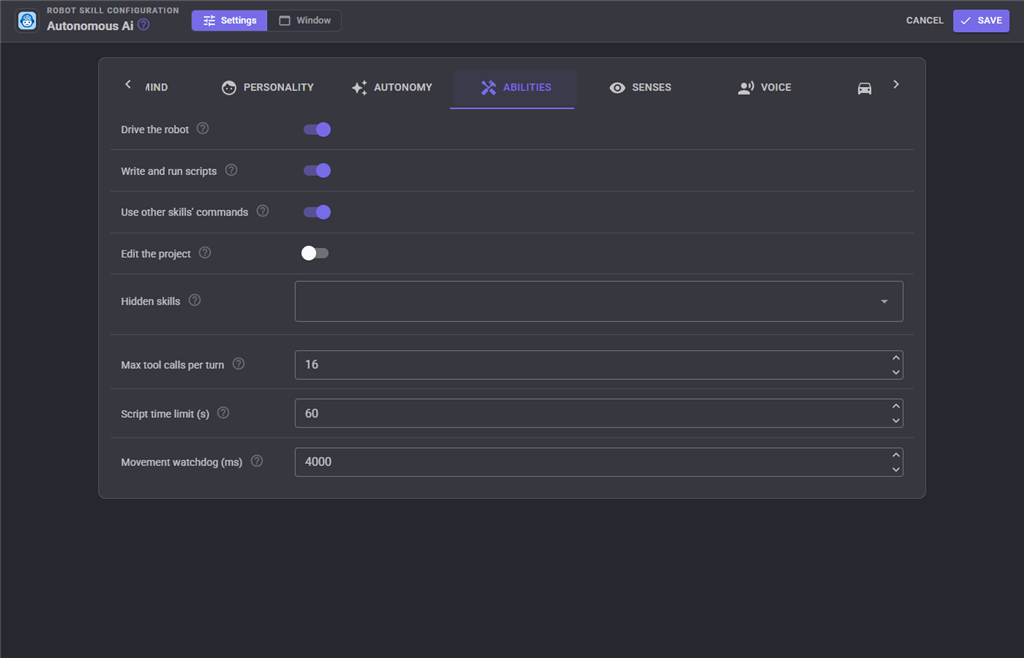This screenshot has width=1024, height=658.
Task: Click the Settings button
Action: (x=229, y=20)
